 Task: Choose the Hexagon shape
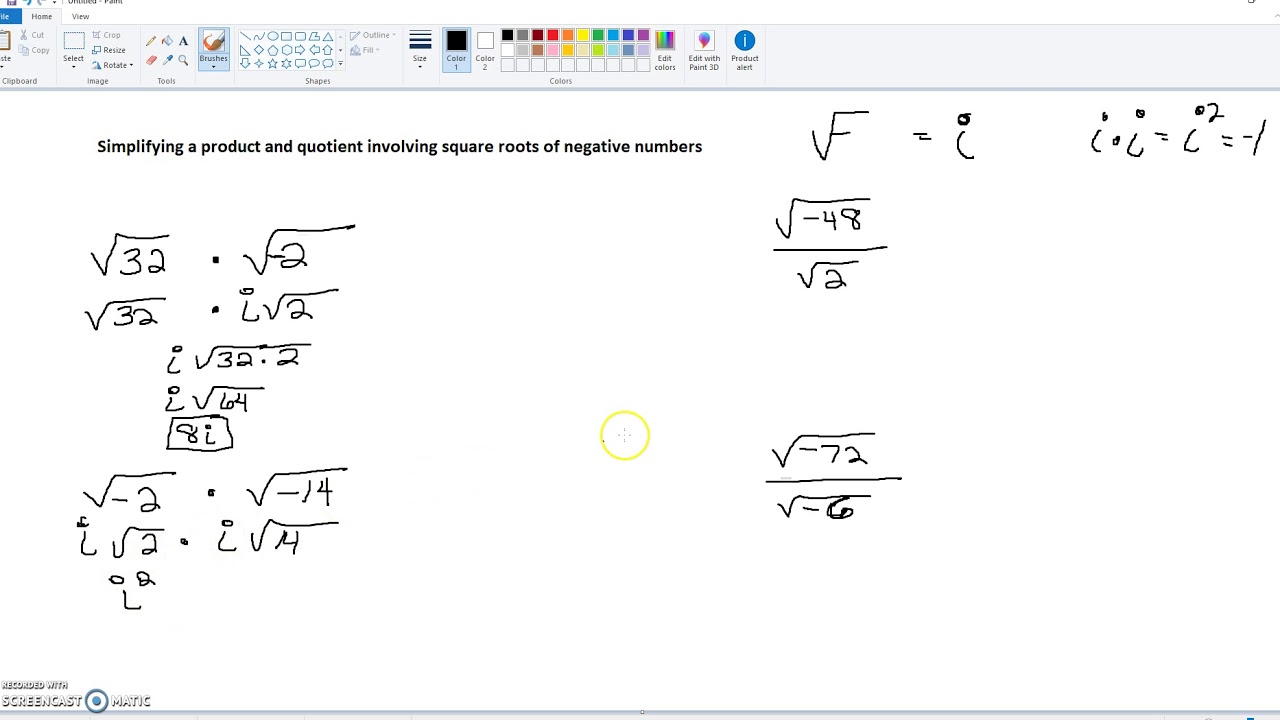coord(286,50)
